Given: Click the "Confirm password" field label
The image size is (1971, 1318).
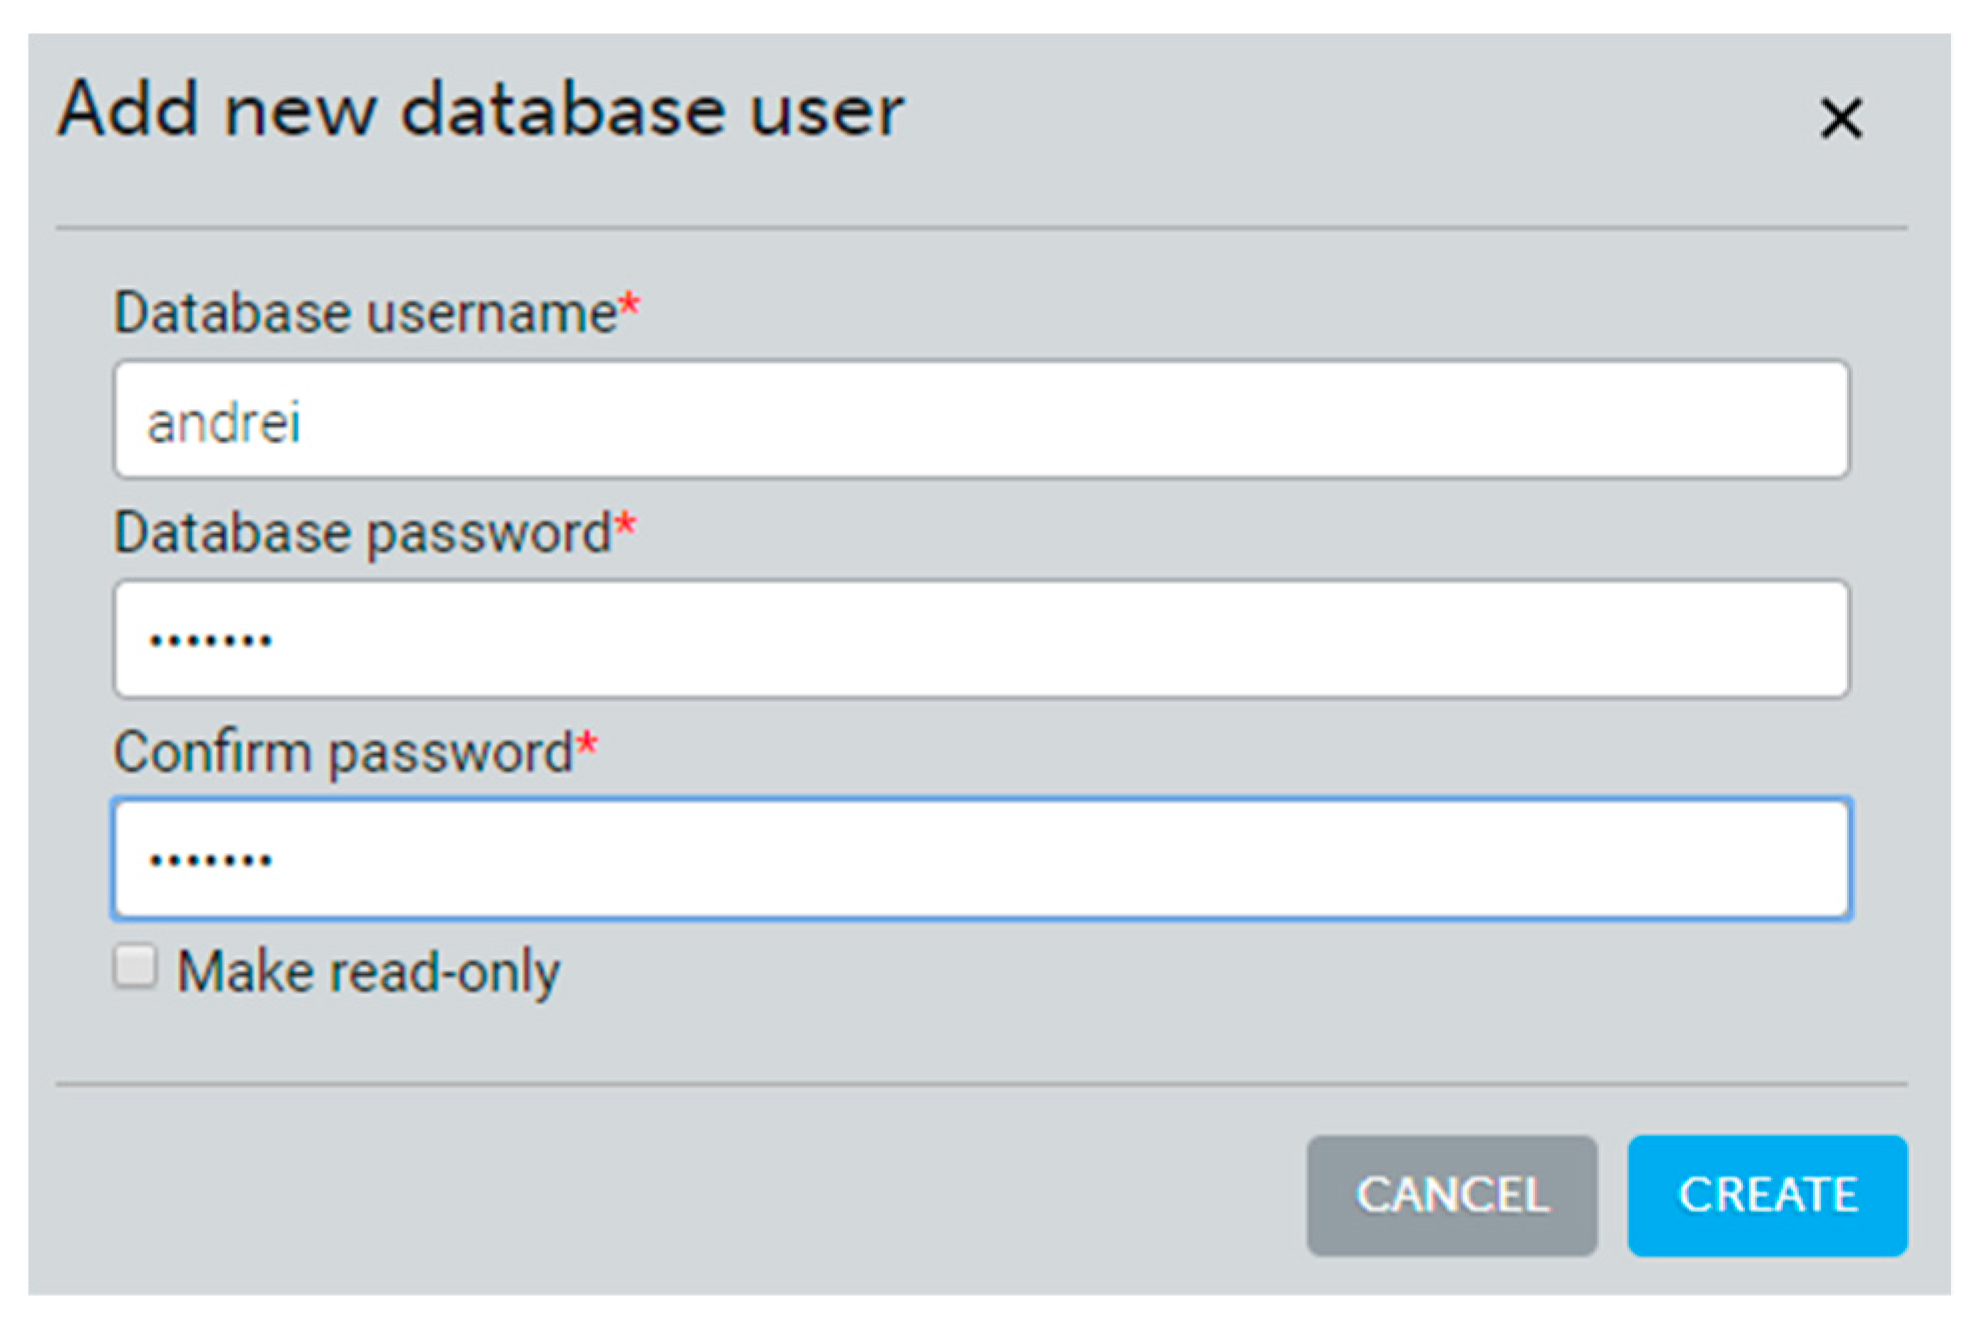Looking at the screenshot, I should pyautogui.click(x=342, y=752).
